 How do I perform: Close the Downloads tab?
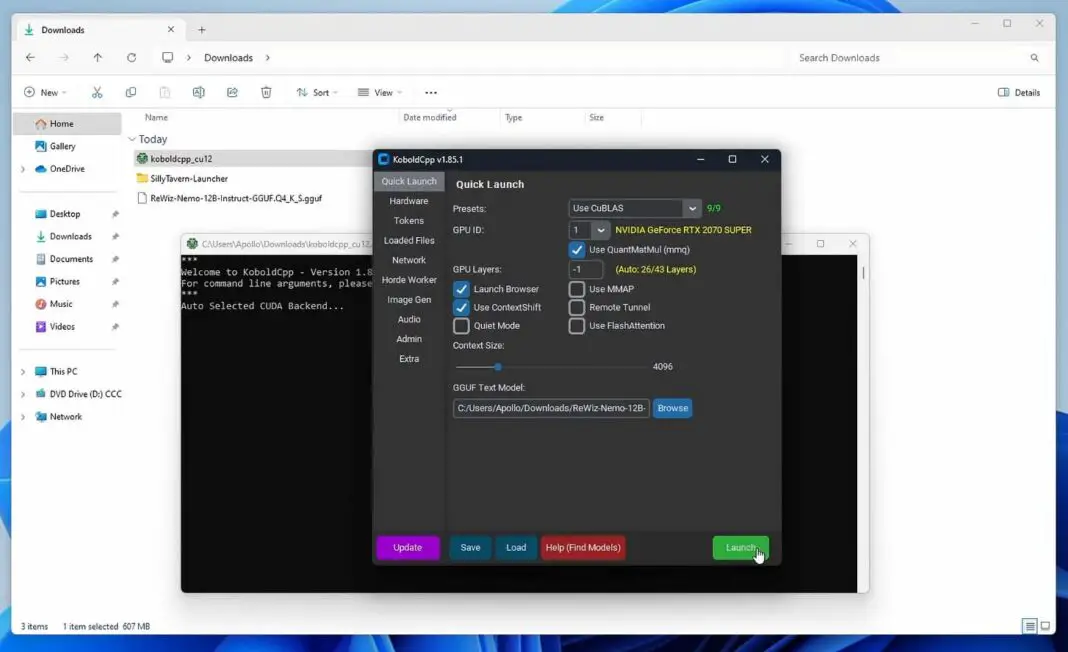point(171,29)
